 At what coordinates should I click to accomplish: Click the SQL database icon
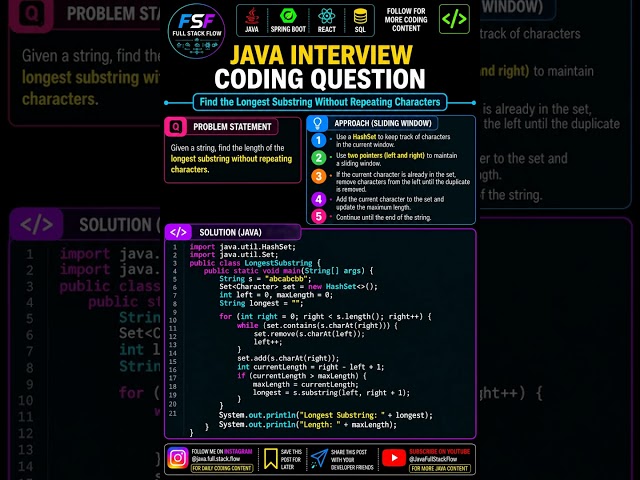point(360,16)
